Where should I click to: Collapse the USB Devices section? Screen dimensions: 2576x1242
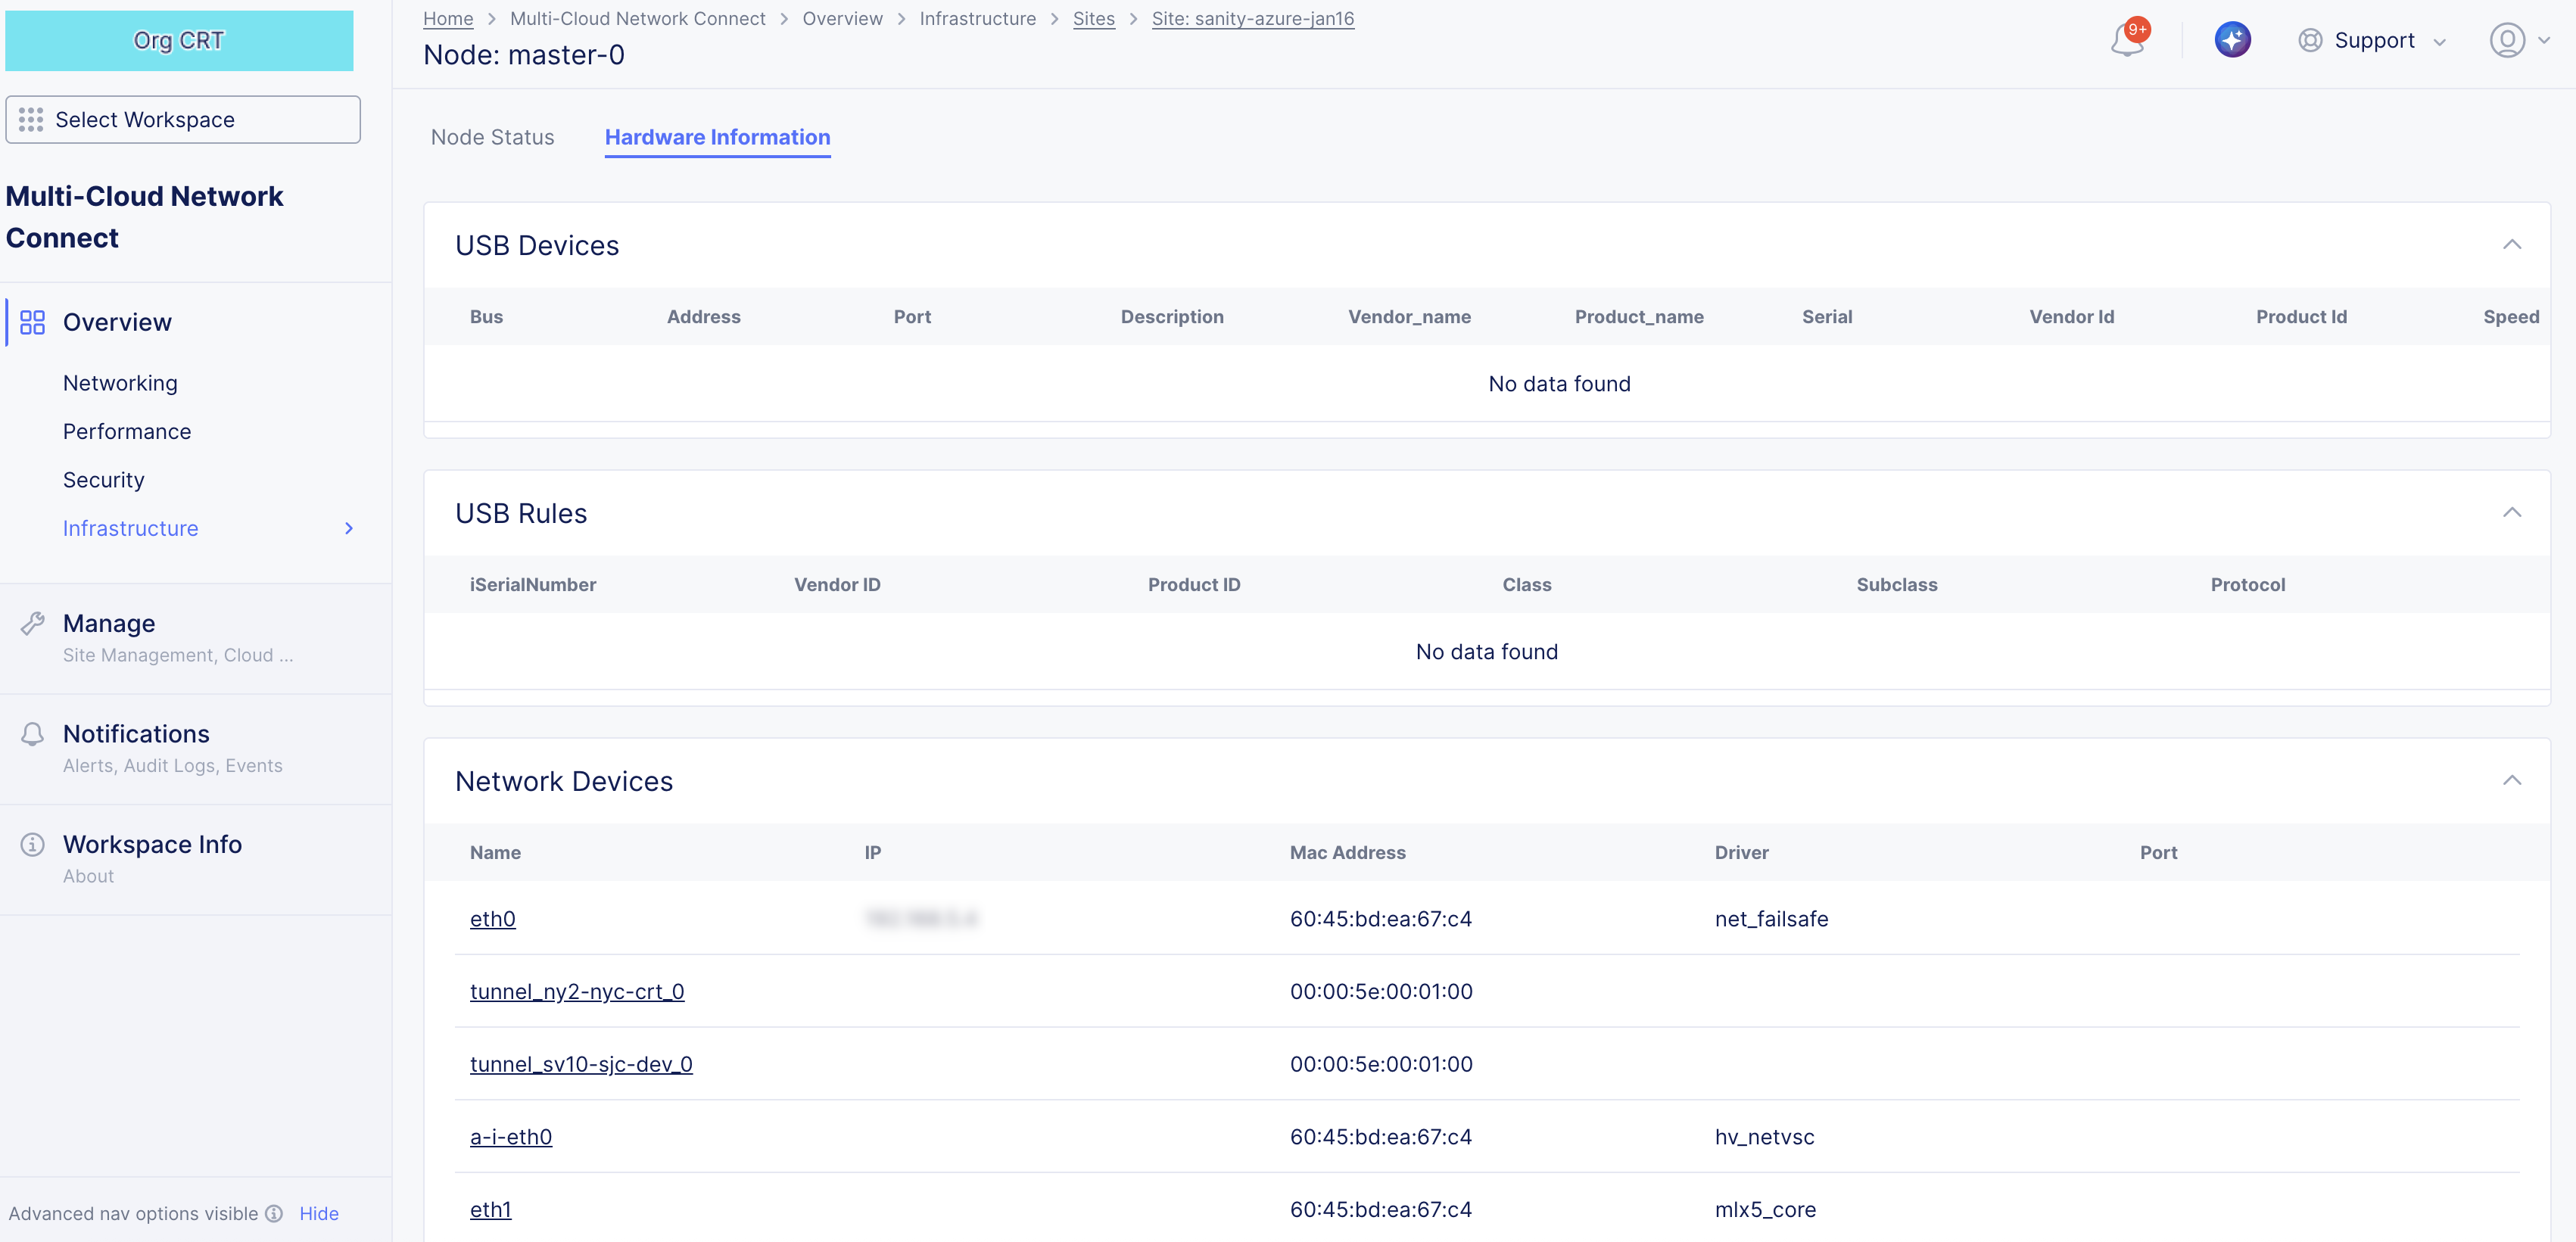(x=2511, y=245)
